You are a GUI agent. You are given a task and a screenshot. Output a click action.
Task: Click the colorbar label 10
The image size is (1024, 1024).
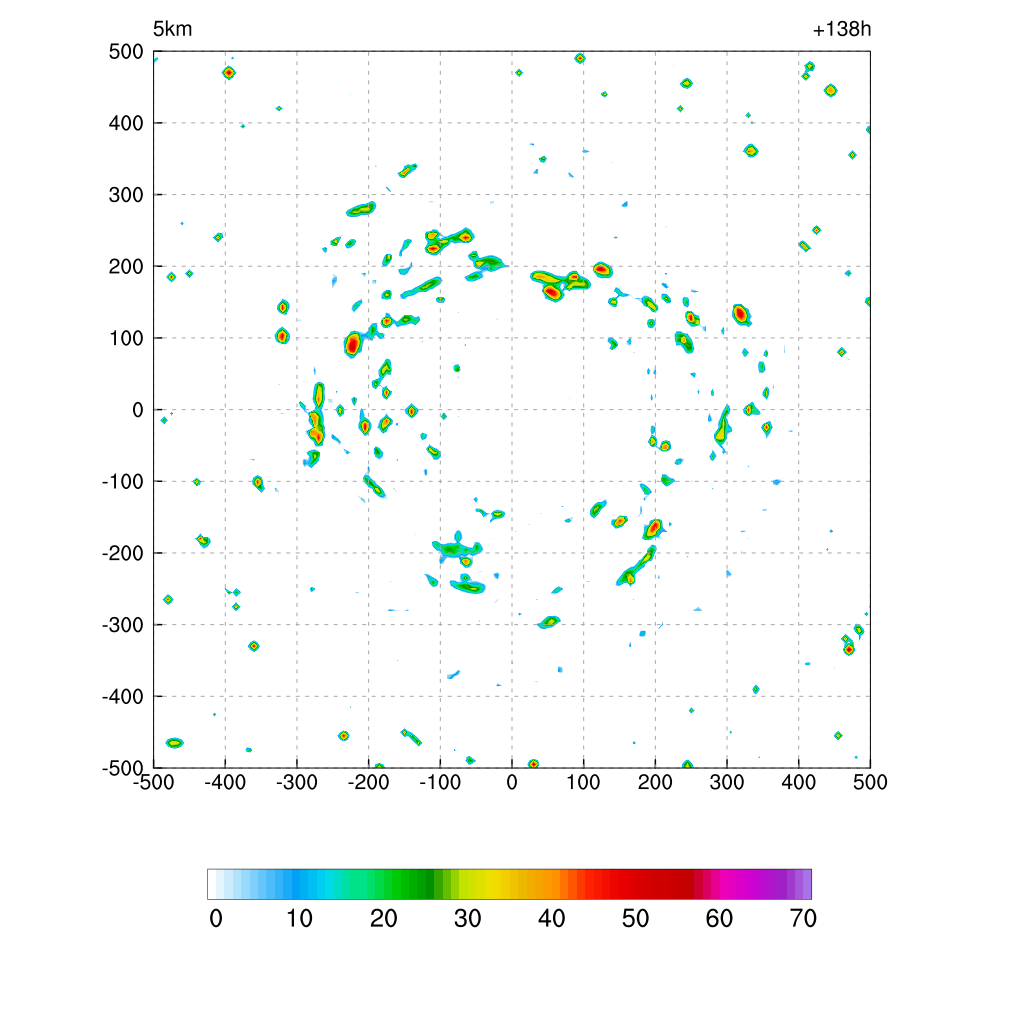[300, 919]
